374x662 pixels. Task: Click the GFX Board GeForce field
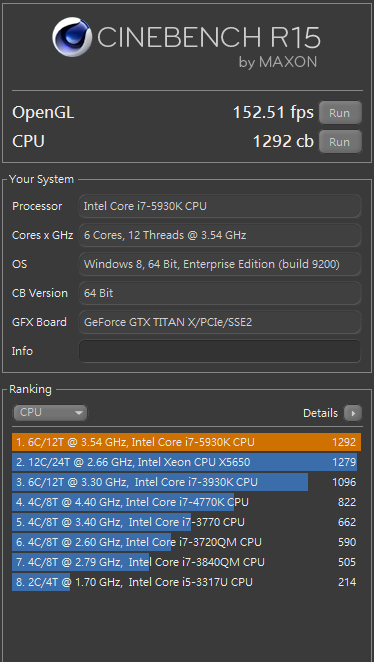[220, 322]
